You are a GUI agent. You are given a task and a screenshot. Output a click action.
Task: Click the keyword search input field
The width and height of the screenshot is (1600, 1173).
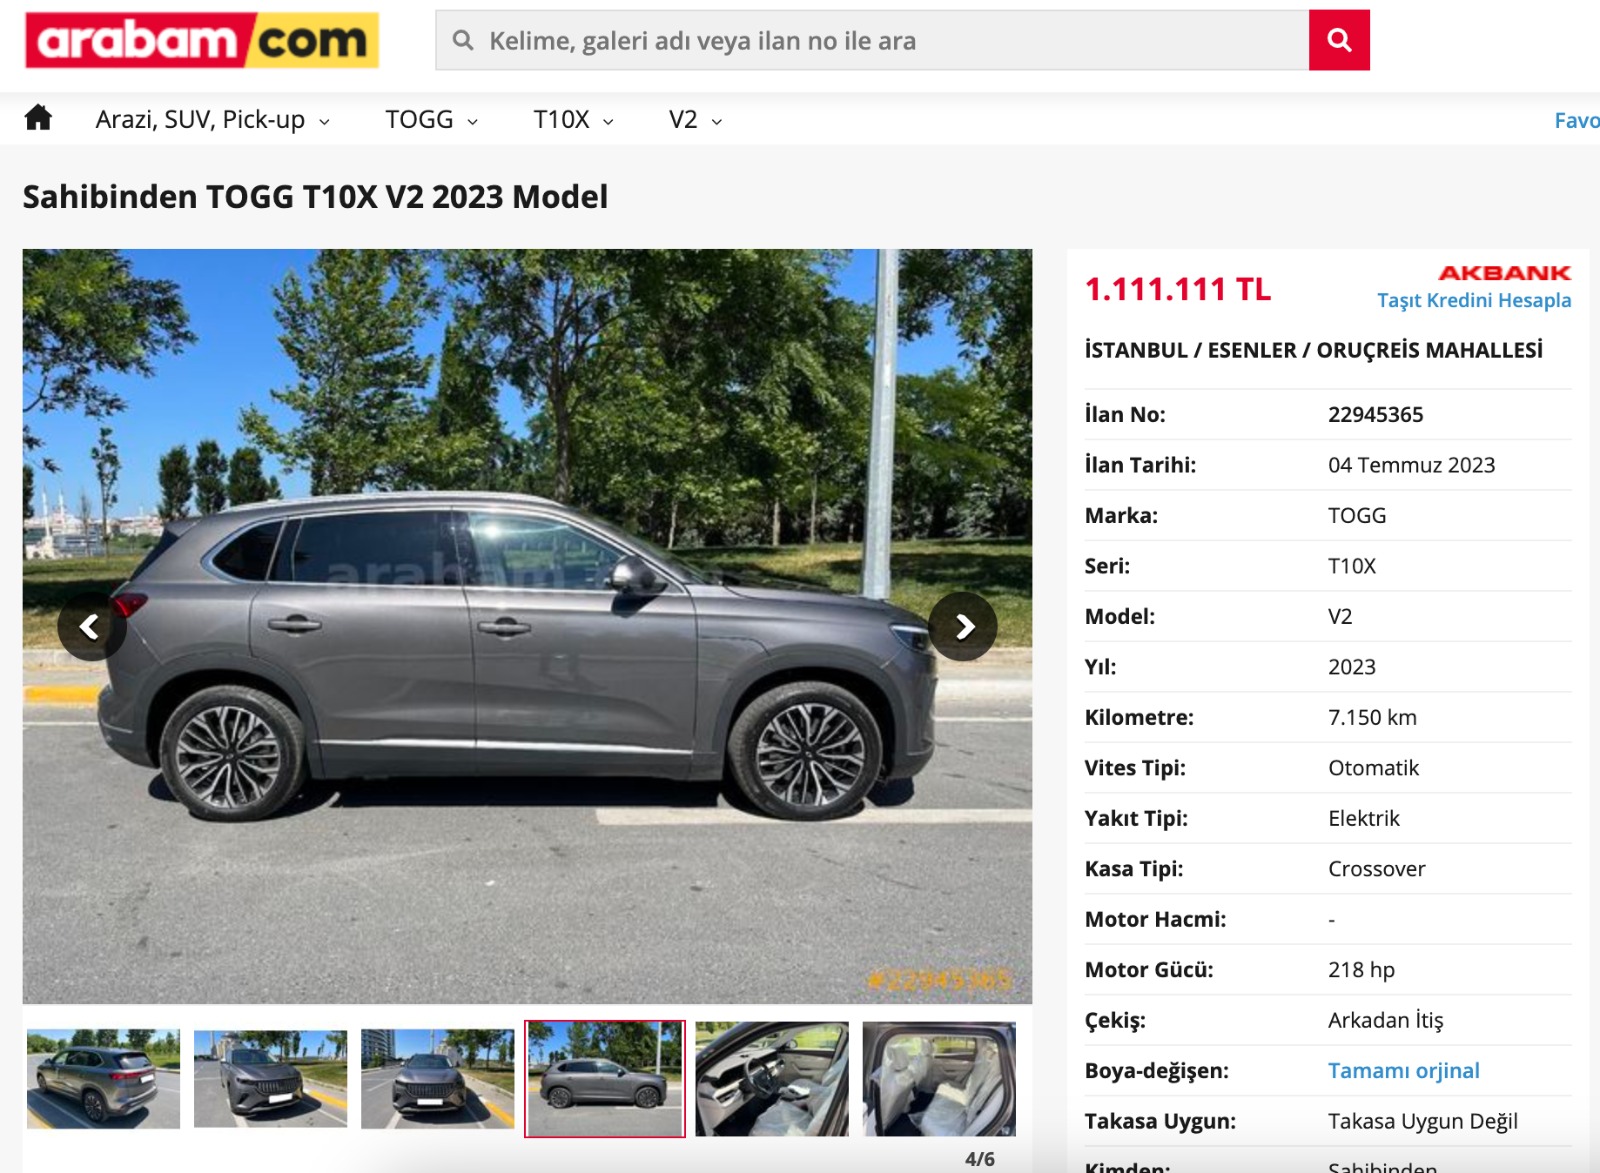[x=872, y=40]
